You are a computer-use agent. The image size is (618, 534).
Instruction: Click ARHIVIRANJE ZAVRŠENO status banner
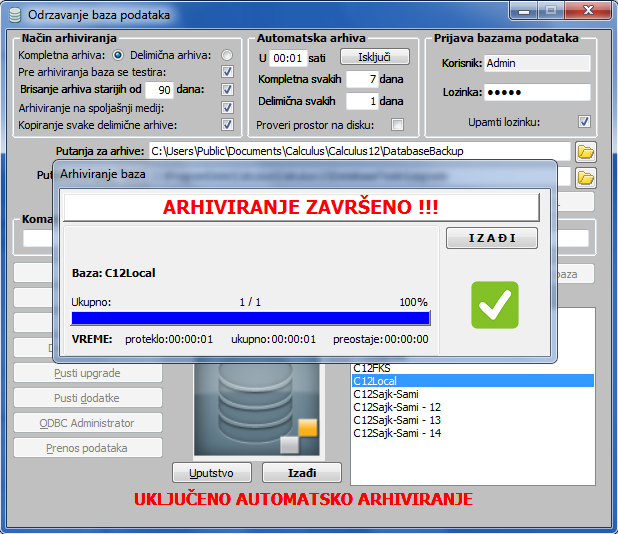coord(301,207)
